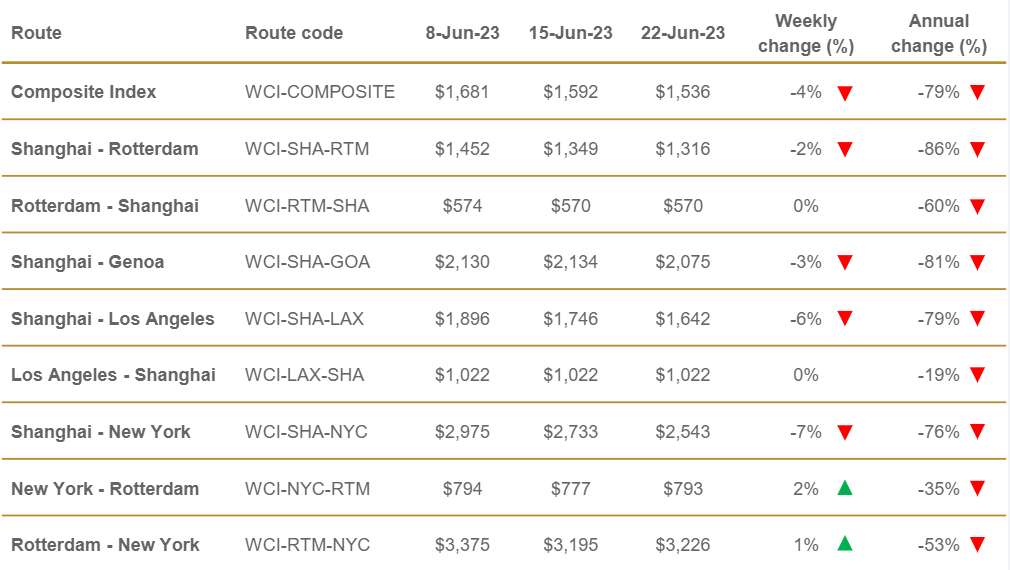Click the 22-Jun-23 column header
This screenshot has height=570, width=1010.
click(x=683, y=33)
